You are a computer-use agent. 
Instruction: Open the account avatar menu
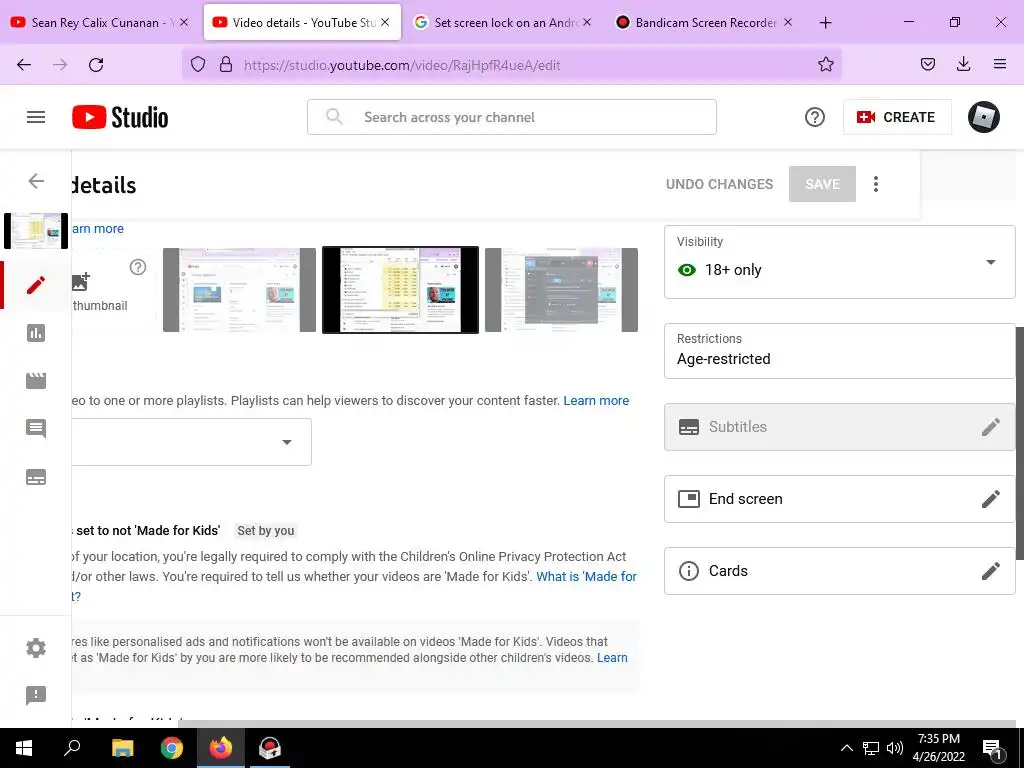tap(984, 118)
